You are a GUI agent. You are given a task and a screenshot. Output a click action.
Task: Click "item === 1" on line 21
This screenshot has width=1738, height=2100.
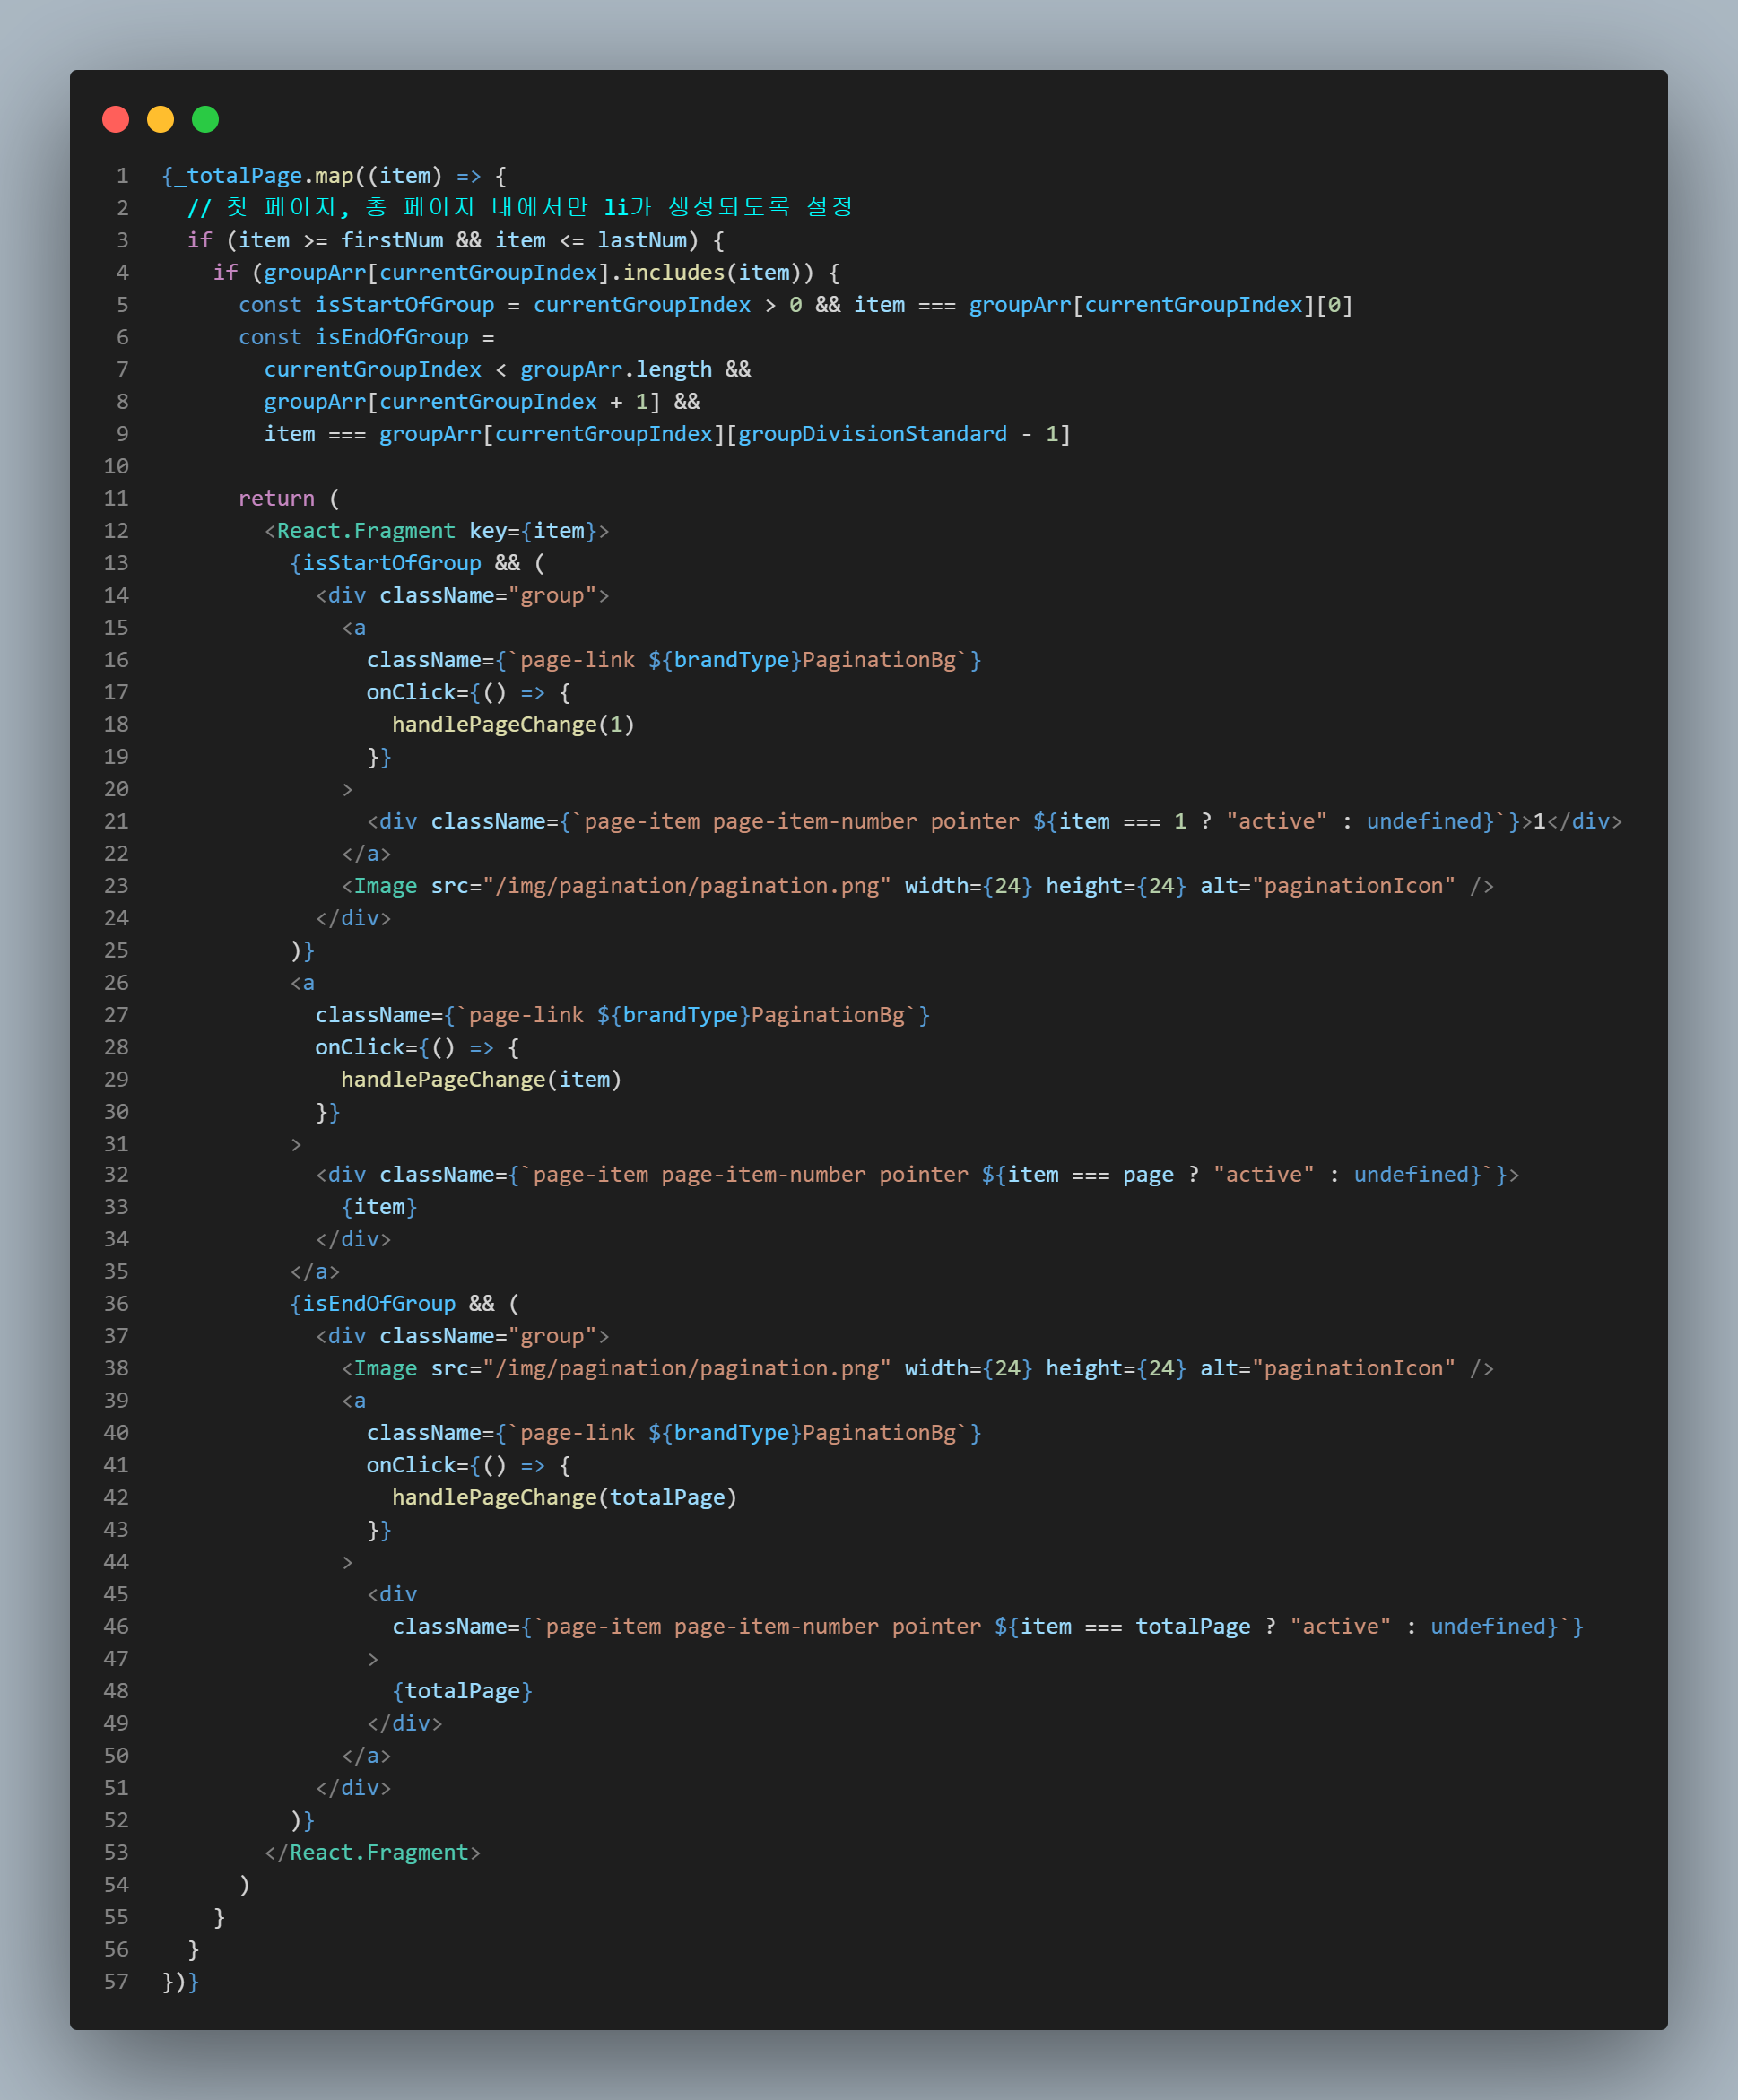[x=1123, y=821]
